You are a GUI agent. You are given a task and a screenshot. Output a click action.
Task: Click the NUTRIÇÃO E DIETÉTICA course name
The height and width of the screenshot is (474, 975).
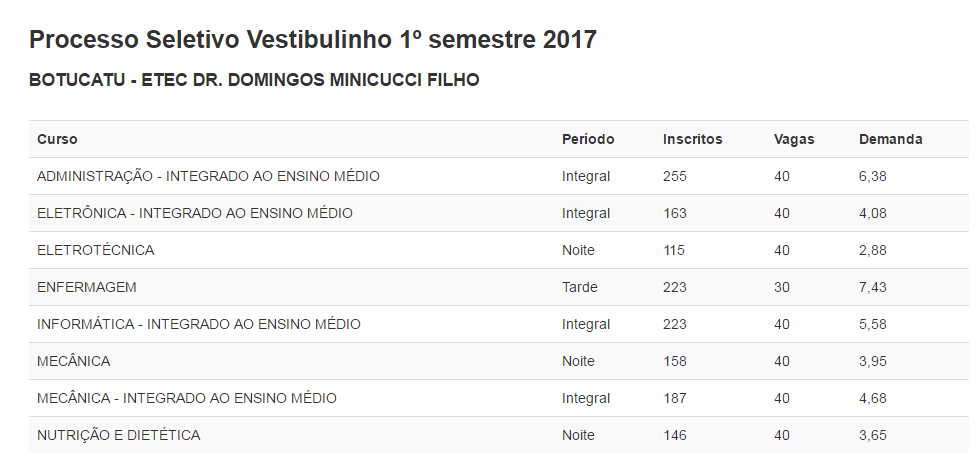pos(119,435)
